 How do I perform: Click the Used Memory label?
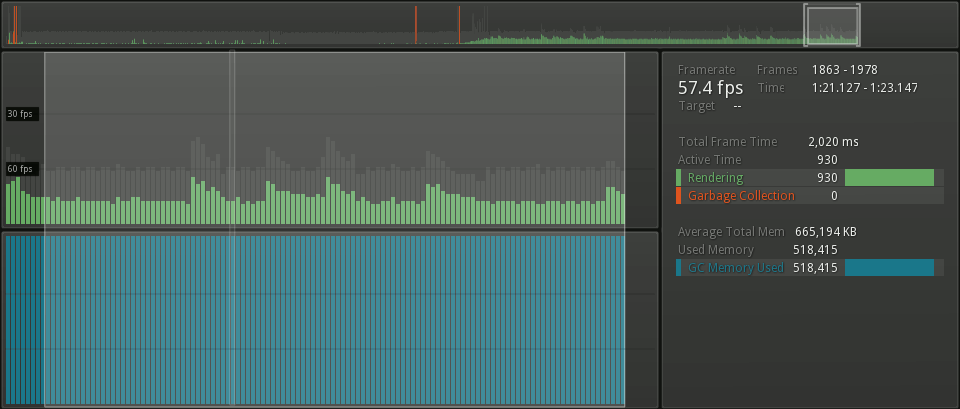coord(715,250)
